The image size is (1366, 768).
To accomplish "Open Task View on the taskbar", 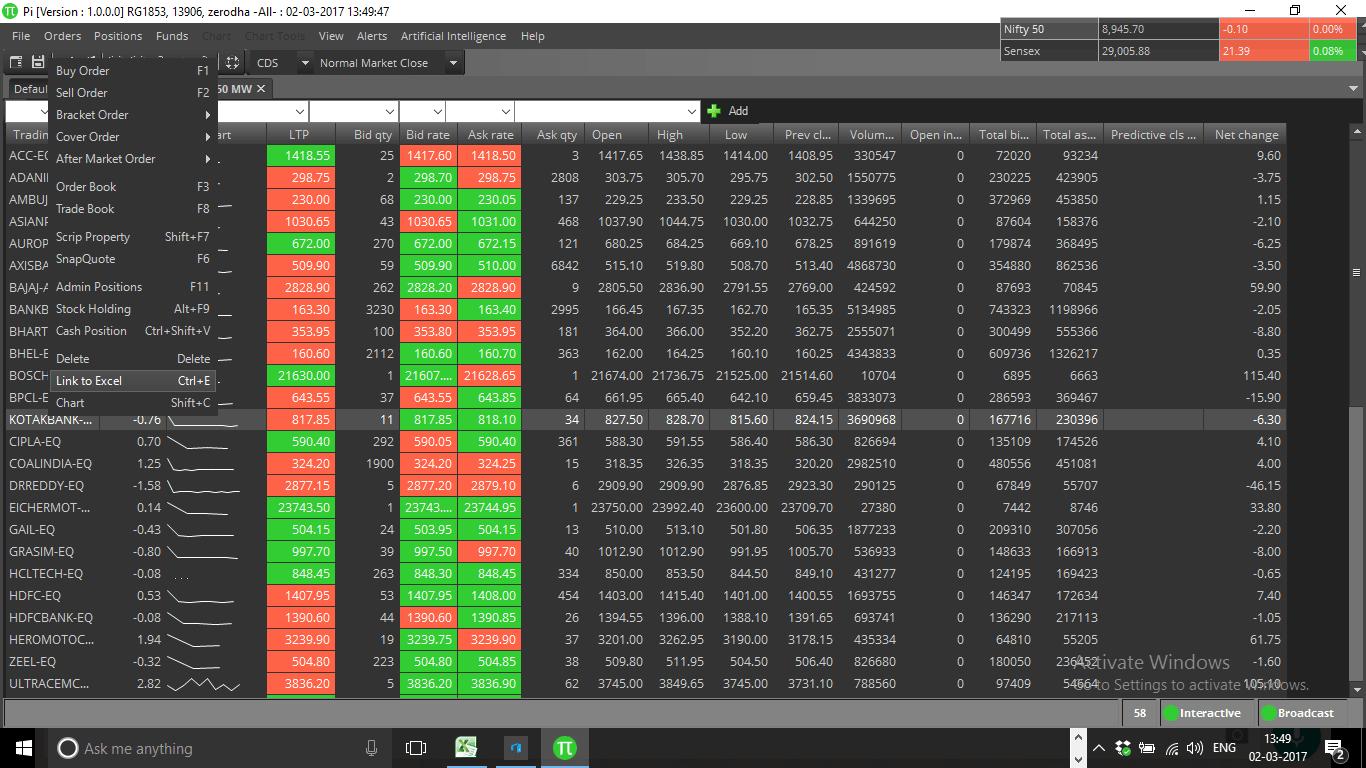I will pyautogui.click(x=416, y=748).
